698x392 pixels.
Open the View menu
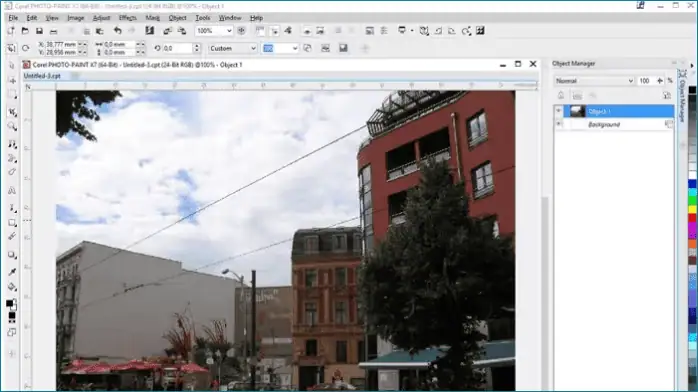click(x=52, y=18)
